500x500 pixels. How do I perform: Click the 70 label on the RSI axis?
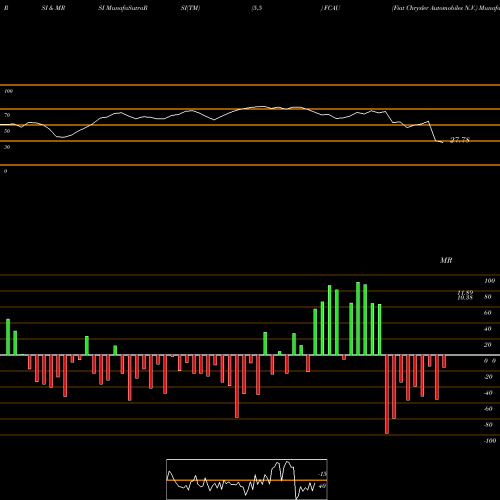click(7, 115)
